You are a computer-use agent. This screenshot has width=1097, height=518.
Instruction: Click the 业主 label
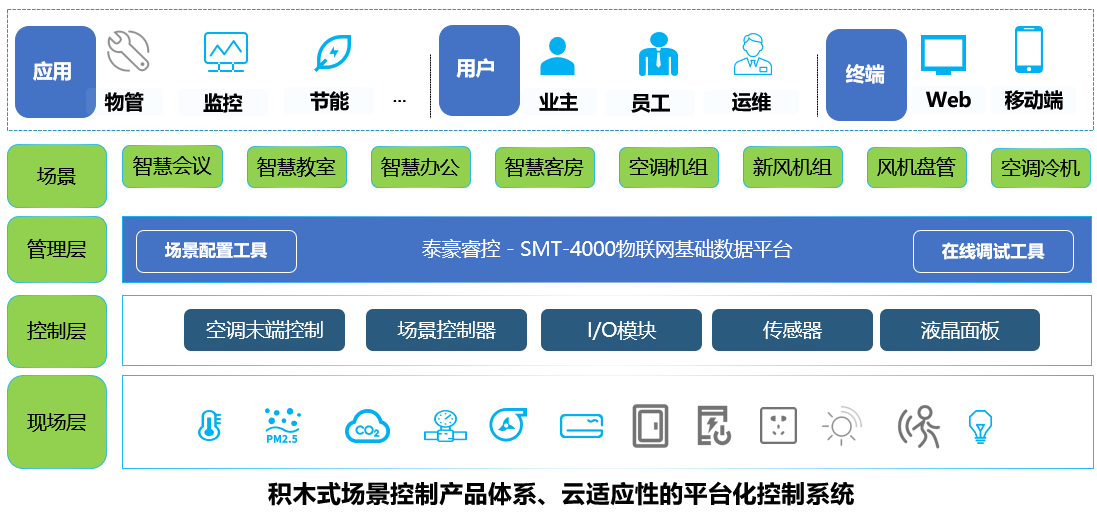(x=558, y=103)
